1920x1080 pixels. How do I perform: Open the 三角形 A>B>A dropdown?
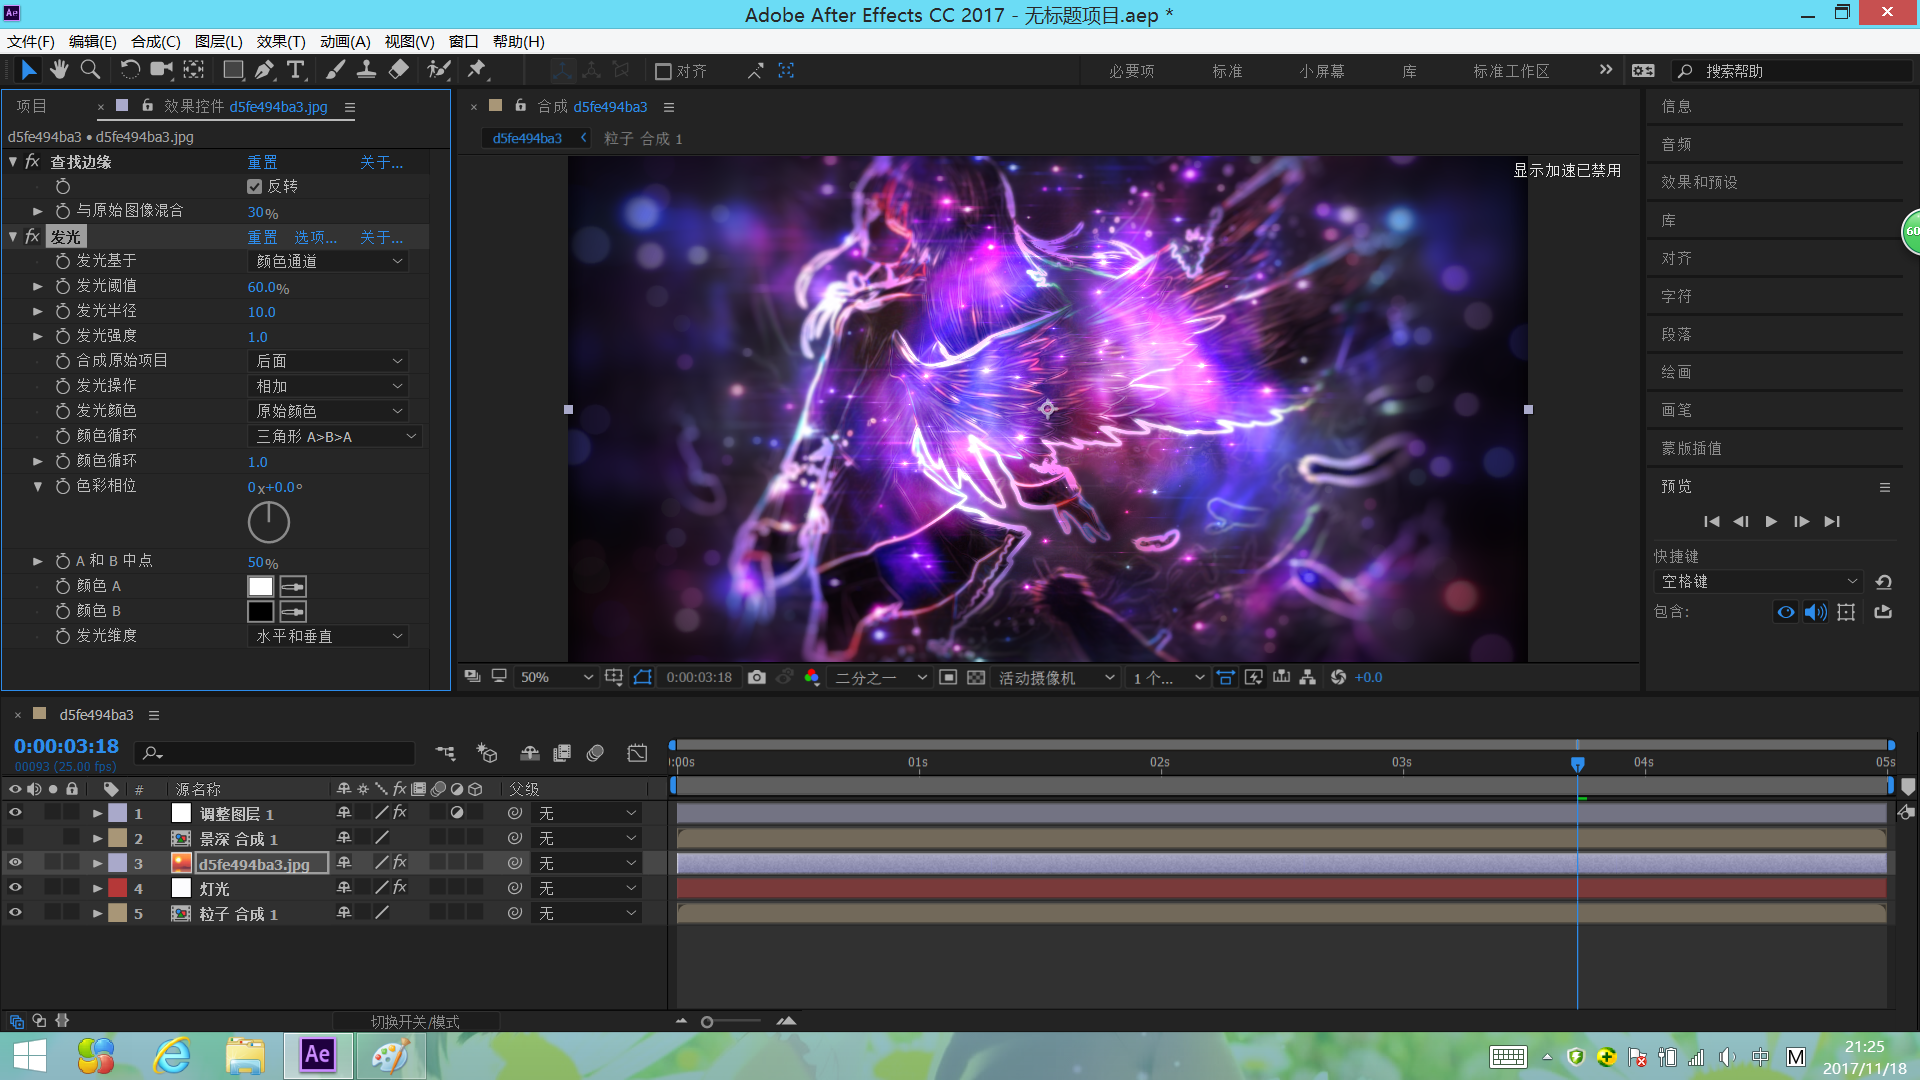335,436
